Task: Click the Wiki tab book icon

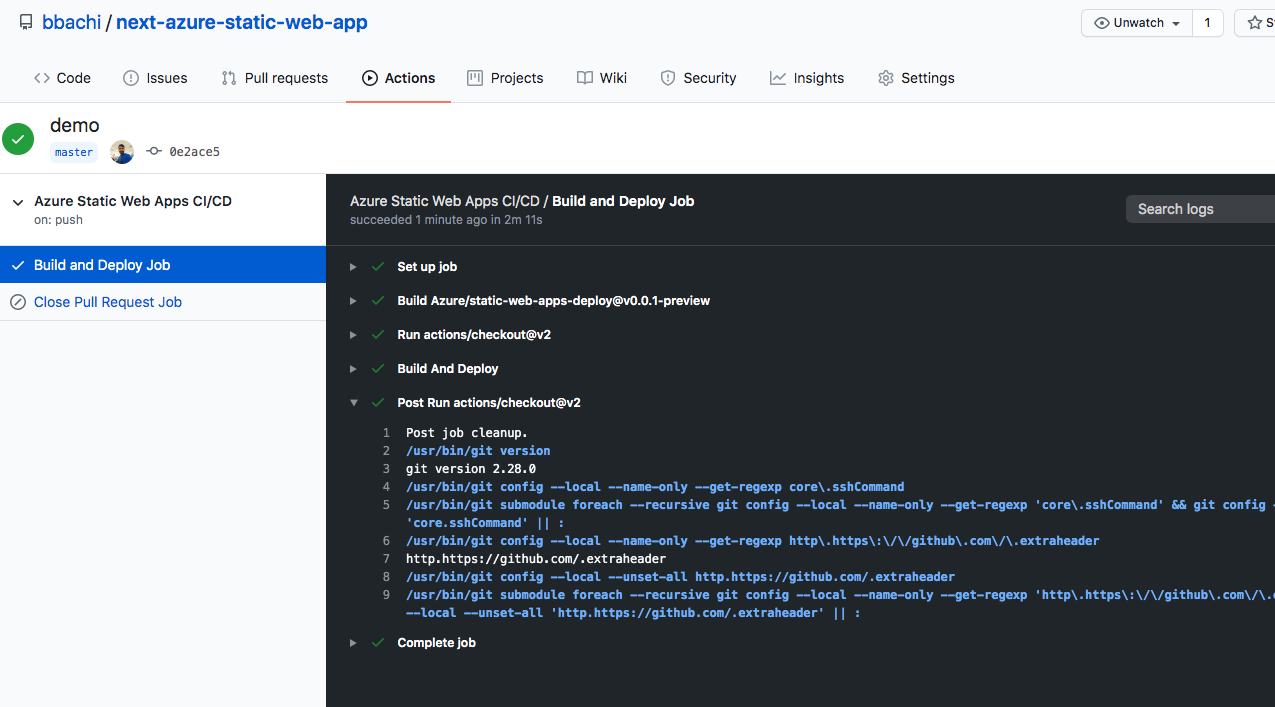Action: pyautogui.click(x=585, y=78)
